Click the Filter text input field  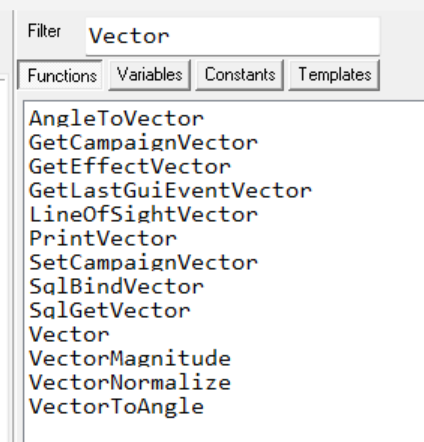coord(233,36)
